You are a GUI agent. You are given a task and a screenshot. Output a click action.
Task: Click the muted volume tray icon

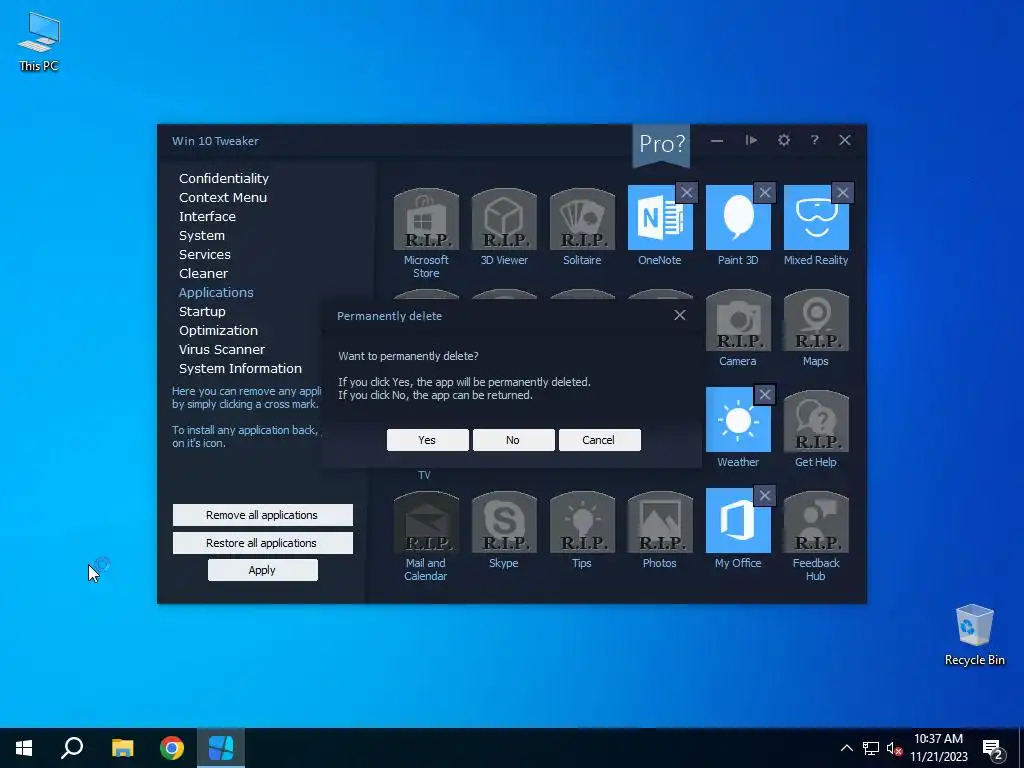tap(894, 748)
